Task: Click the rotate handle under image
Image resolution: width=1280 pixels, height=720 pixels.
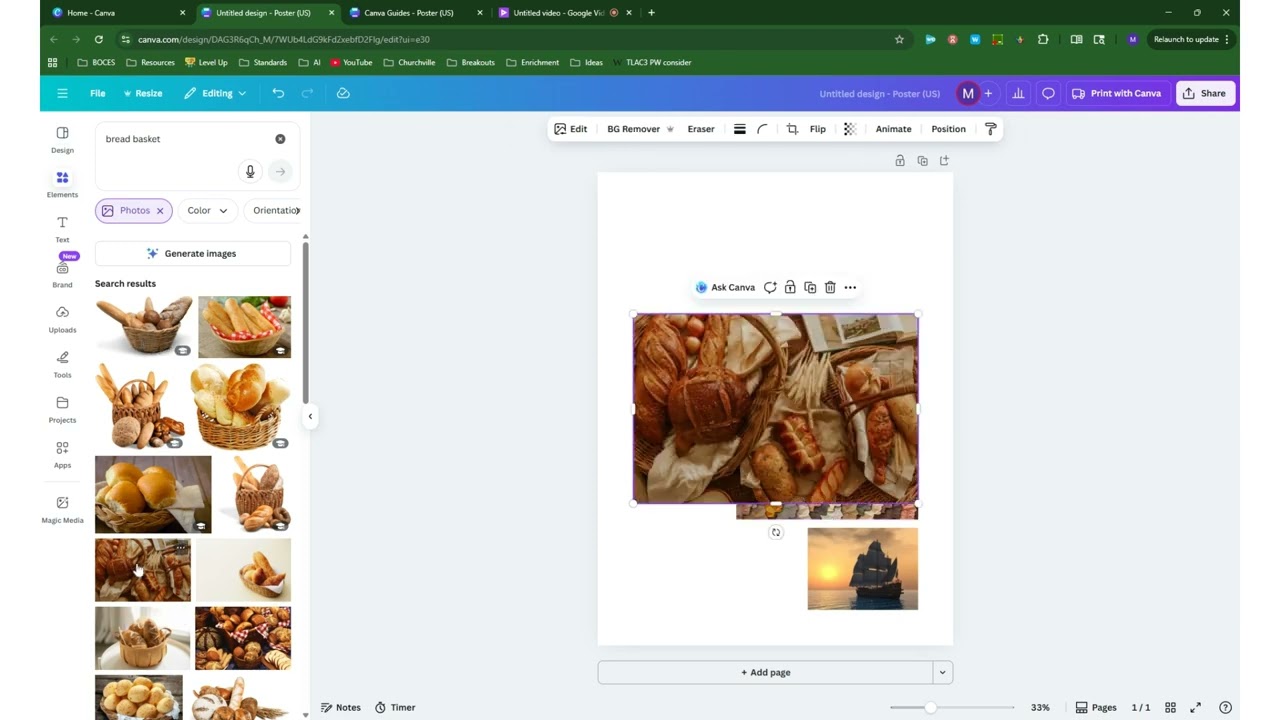Action: click(775, 533)
